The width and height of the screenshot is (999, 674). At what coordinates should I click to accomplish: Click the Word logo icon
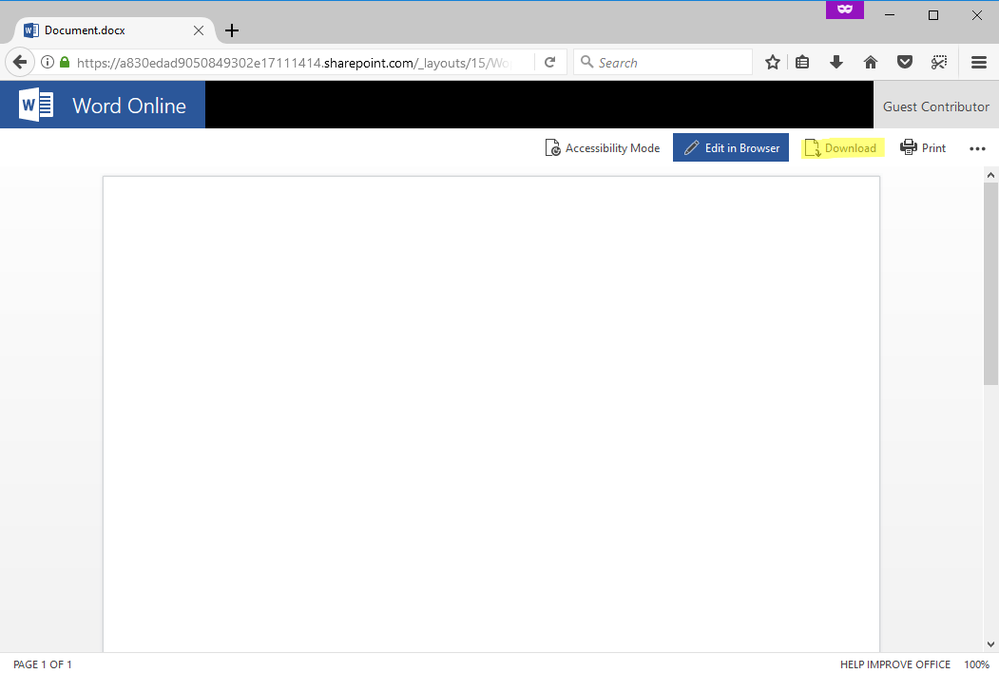(36, 105)
